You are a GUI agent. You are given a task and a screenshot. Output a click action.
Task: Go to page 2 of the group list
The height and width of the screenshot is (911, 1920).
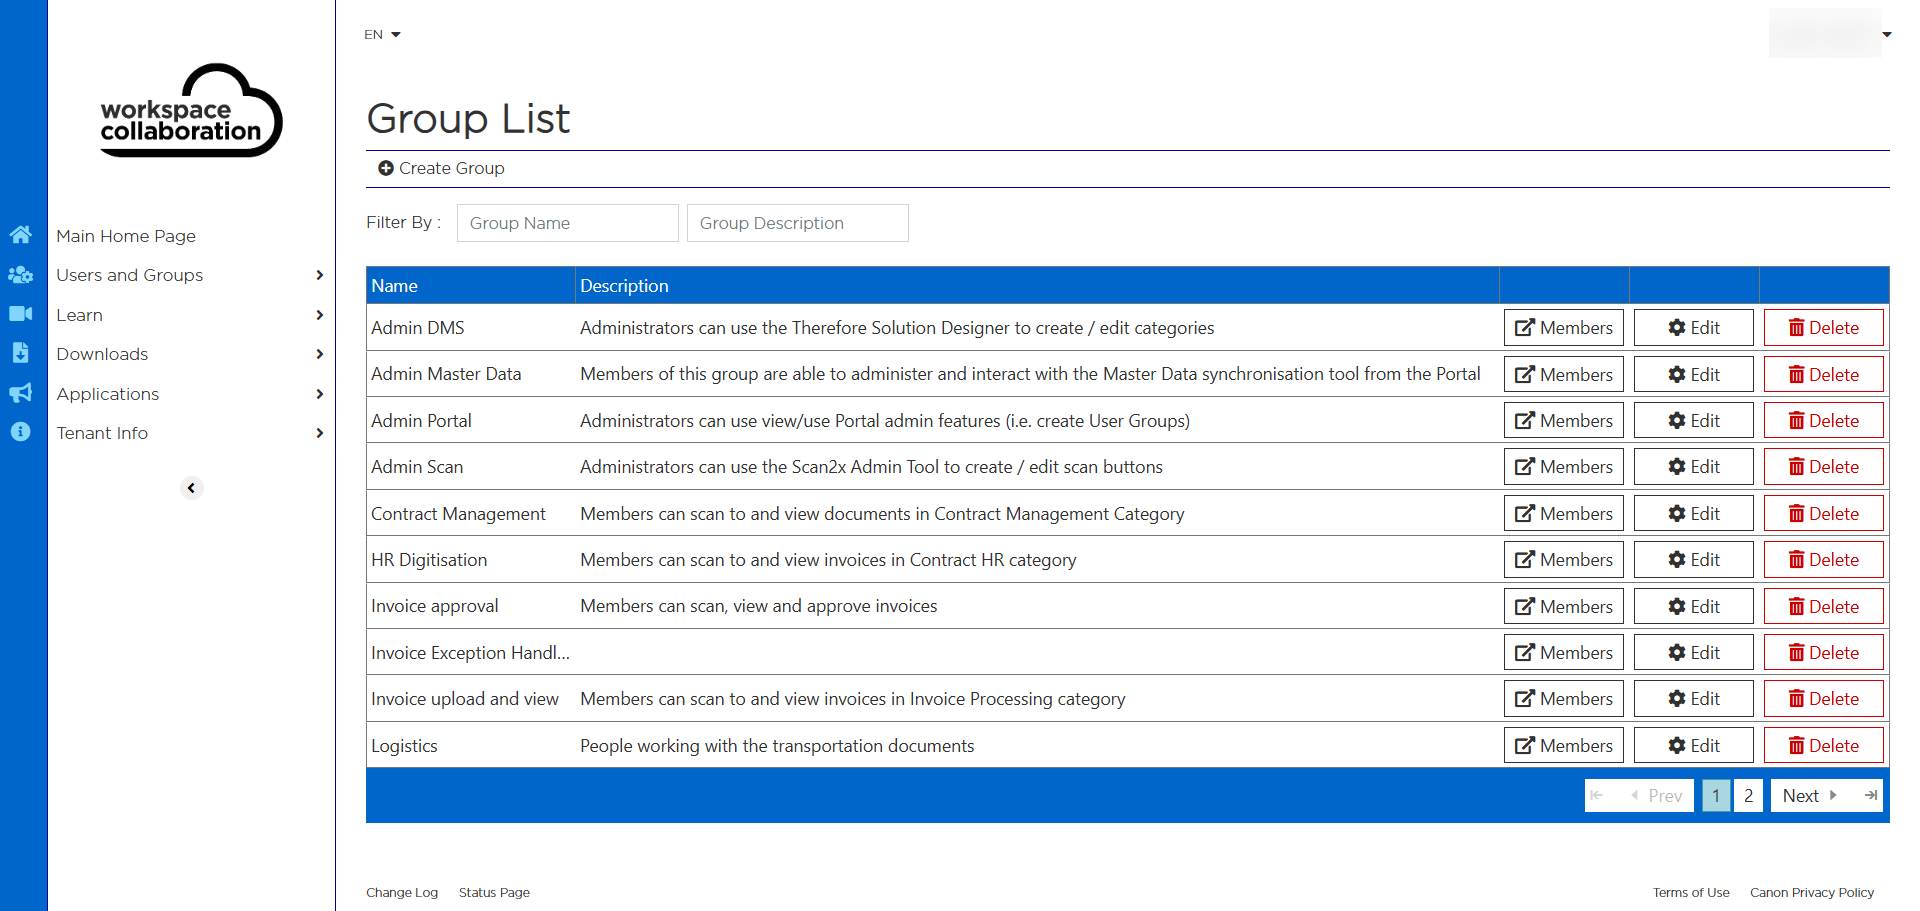point(1748,796)
